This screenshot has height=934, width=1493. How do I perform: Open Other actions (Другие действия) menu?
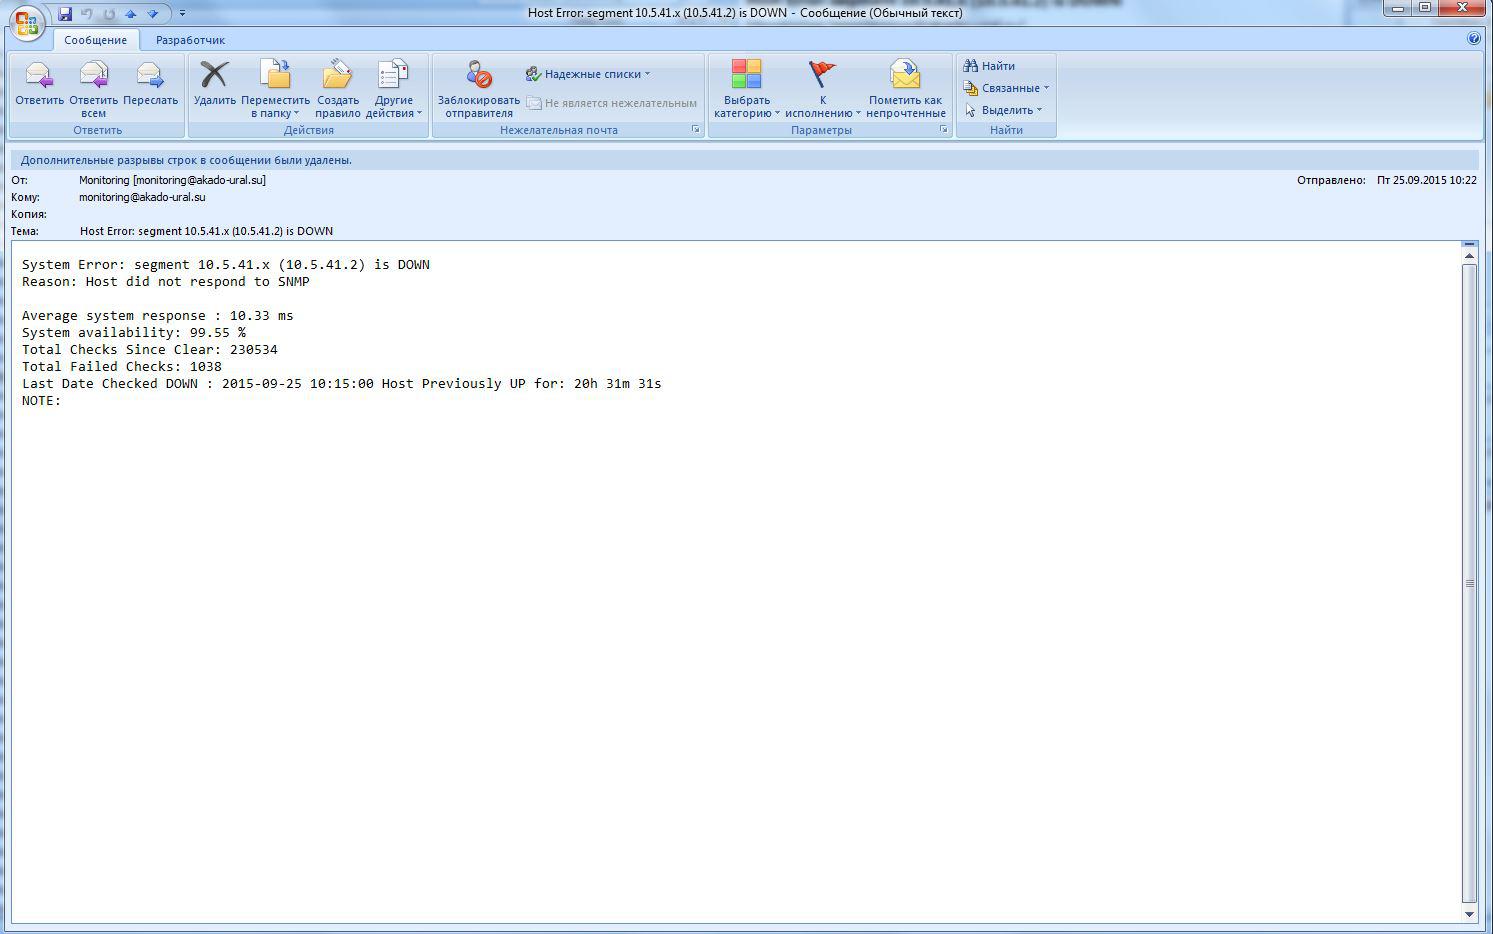coord(394,89)
